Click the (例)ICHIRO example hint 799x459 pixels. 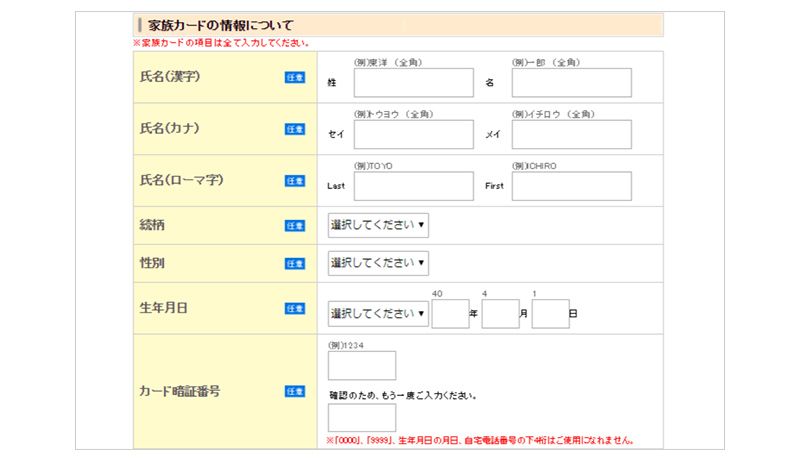point(534,166)
